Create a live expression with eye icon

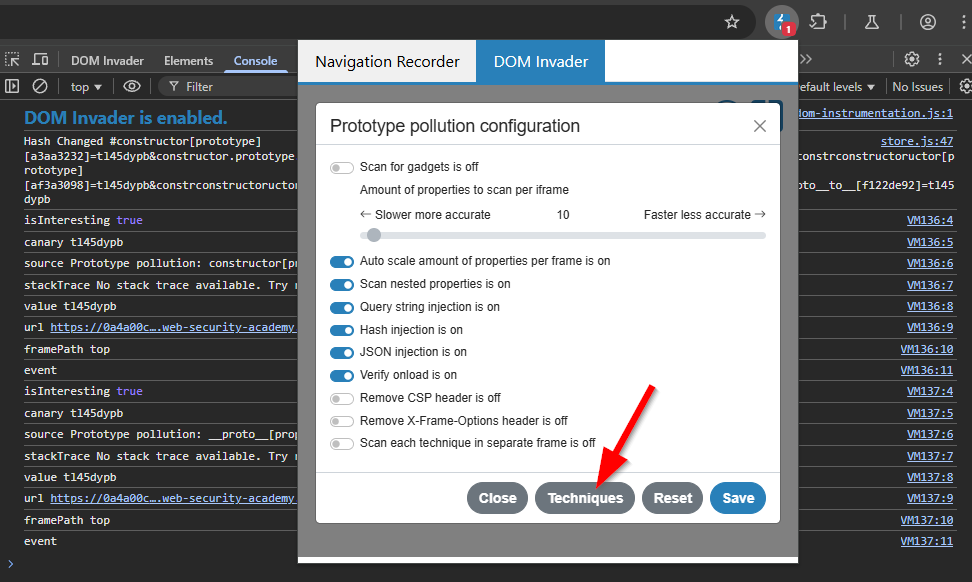tap(131, 86)
